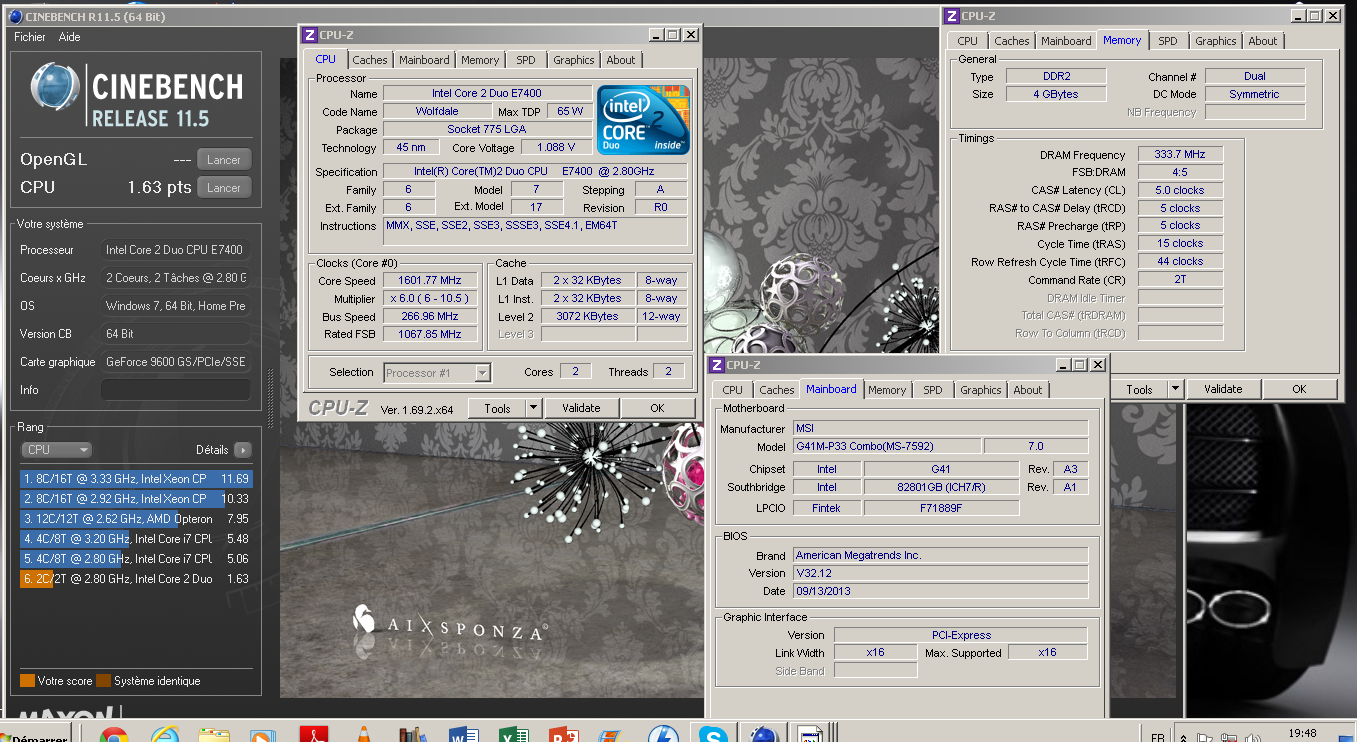Click the Z icon in front CPU-Z title bar
The image size is (1357, 742).
(311, 34)
